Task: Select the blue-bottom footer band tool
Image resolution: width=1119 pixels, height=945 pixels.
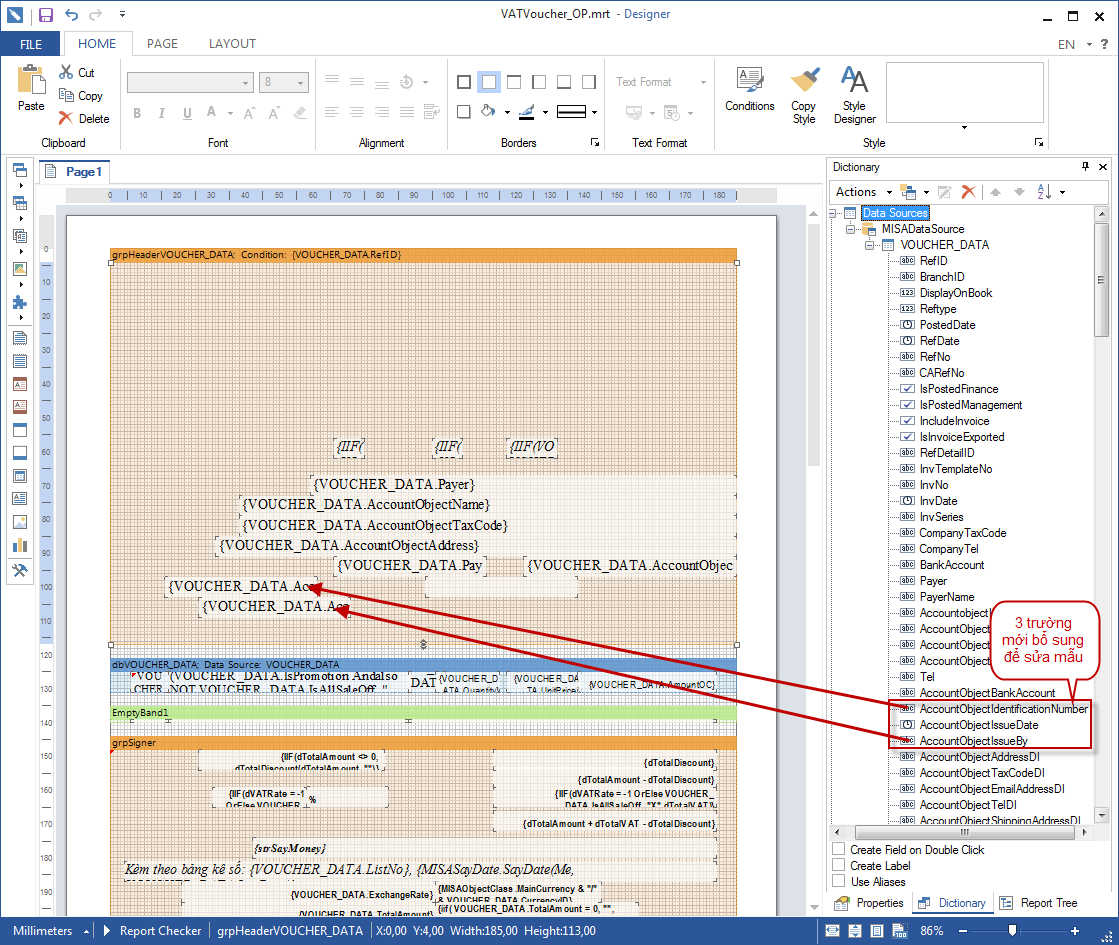Action: click(x=20, y=453)
